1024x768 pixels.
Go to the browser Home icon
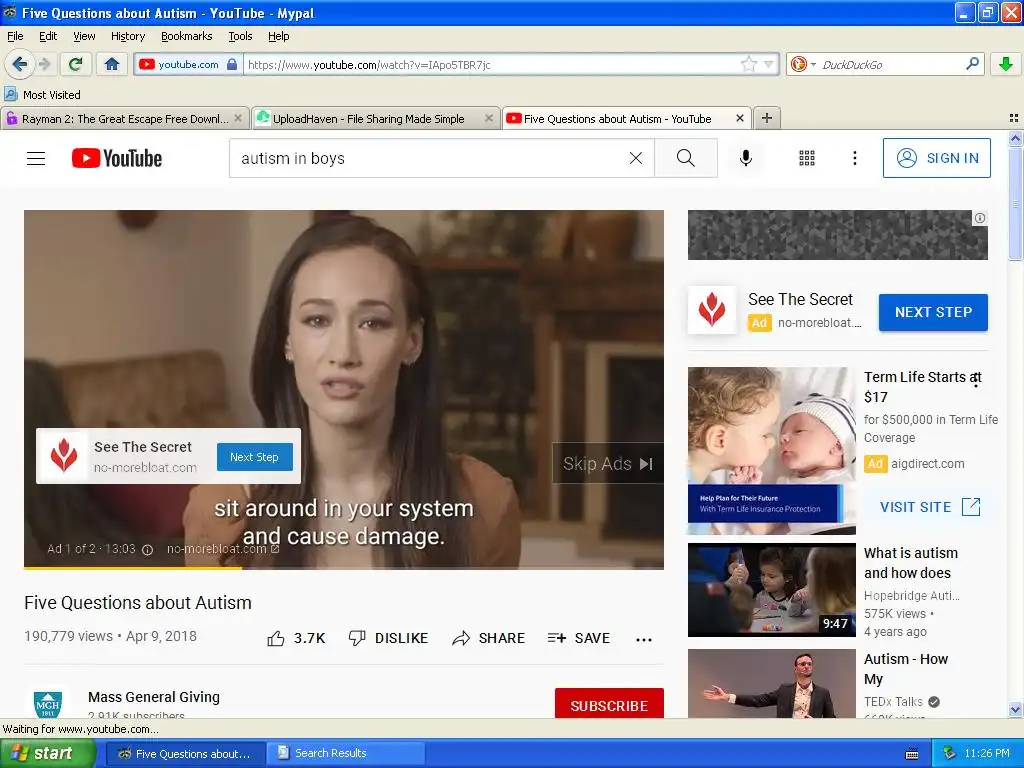[112, 64]
